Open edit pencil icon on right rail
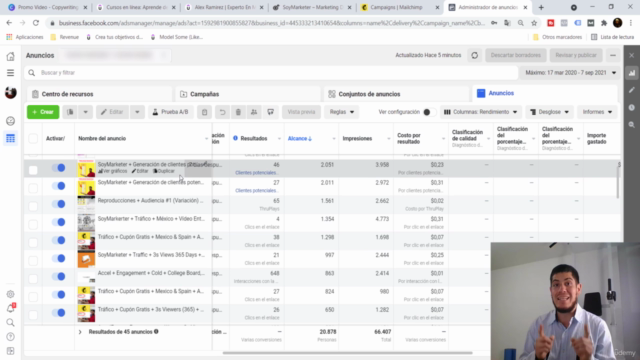 click(632, 90)
